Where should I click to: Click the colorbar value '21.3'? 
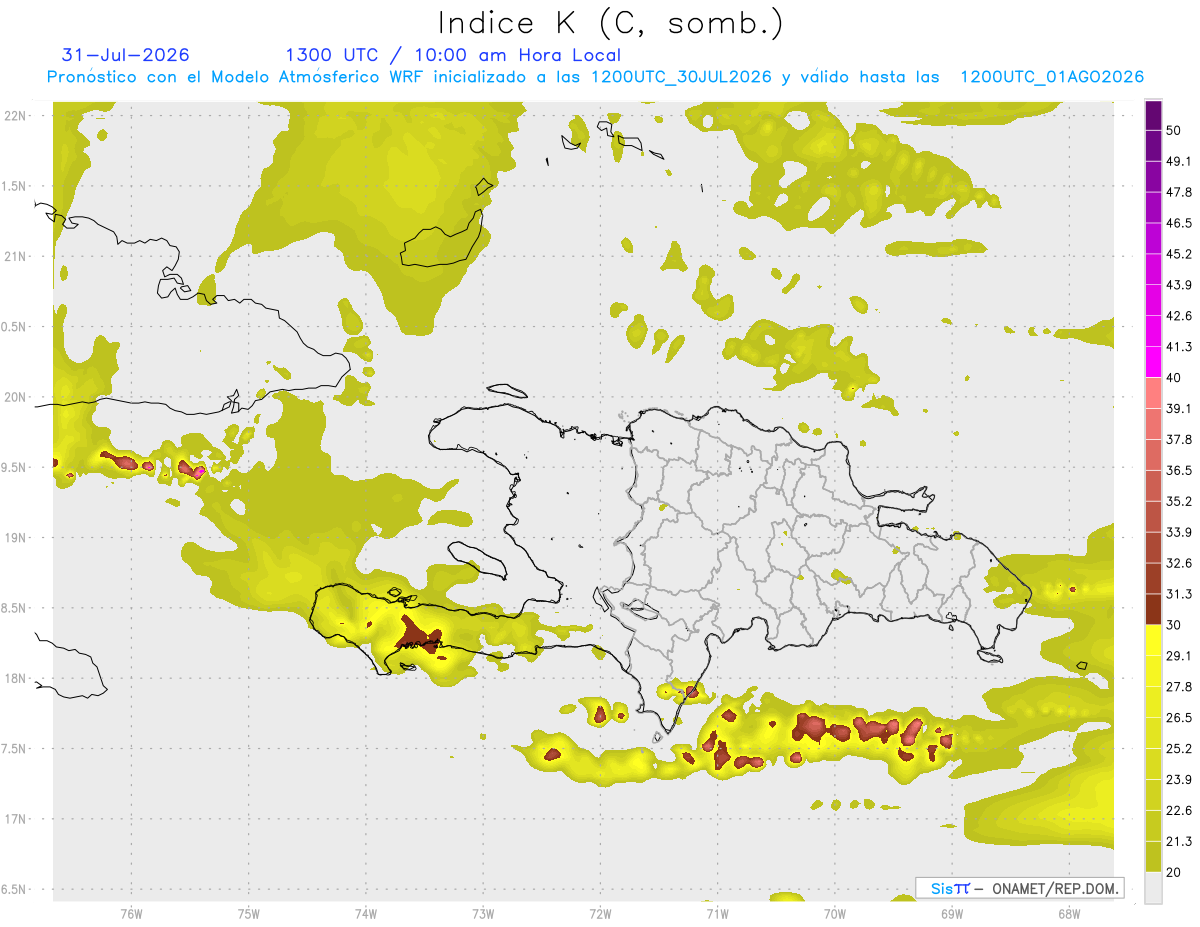(x=1179, y=842)
